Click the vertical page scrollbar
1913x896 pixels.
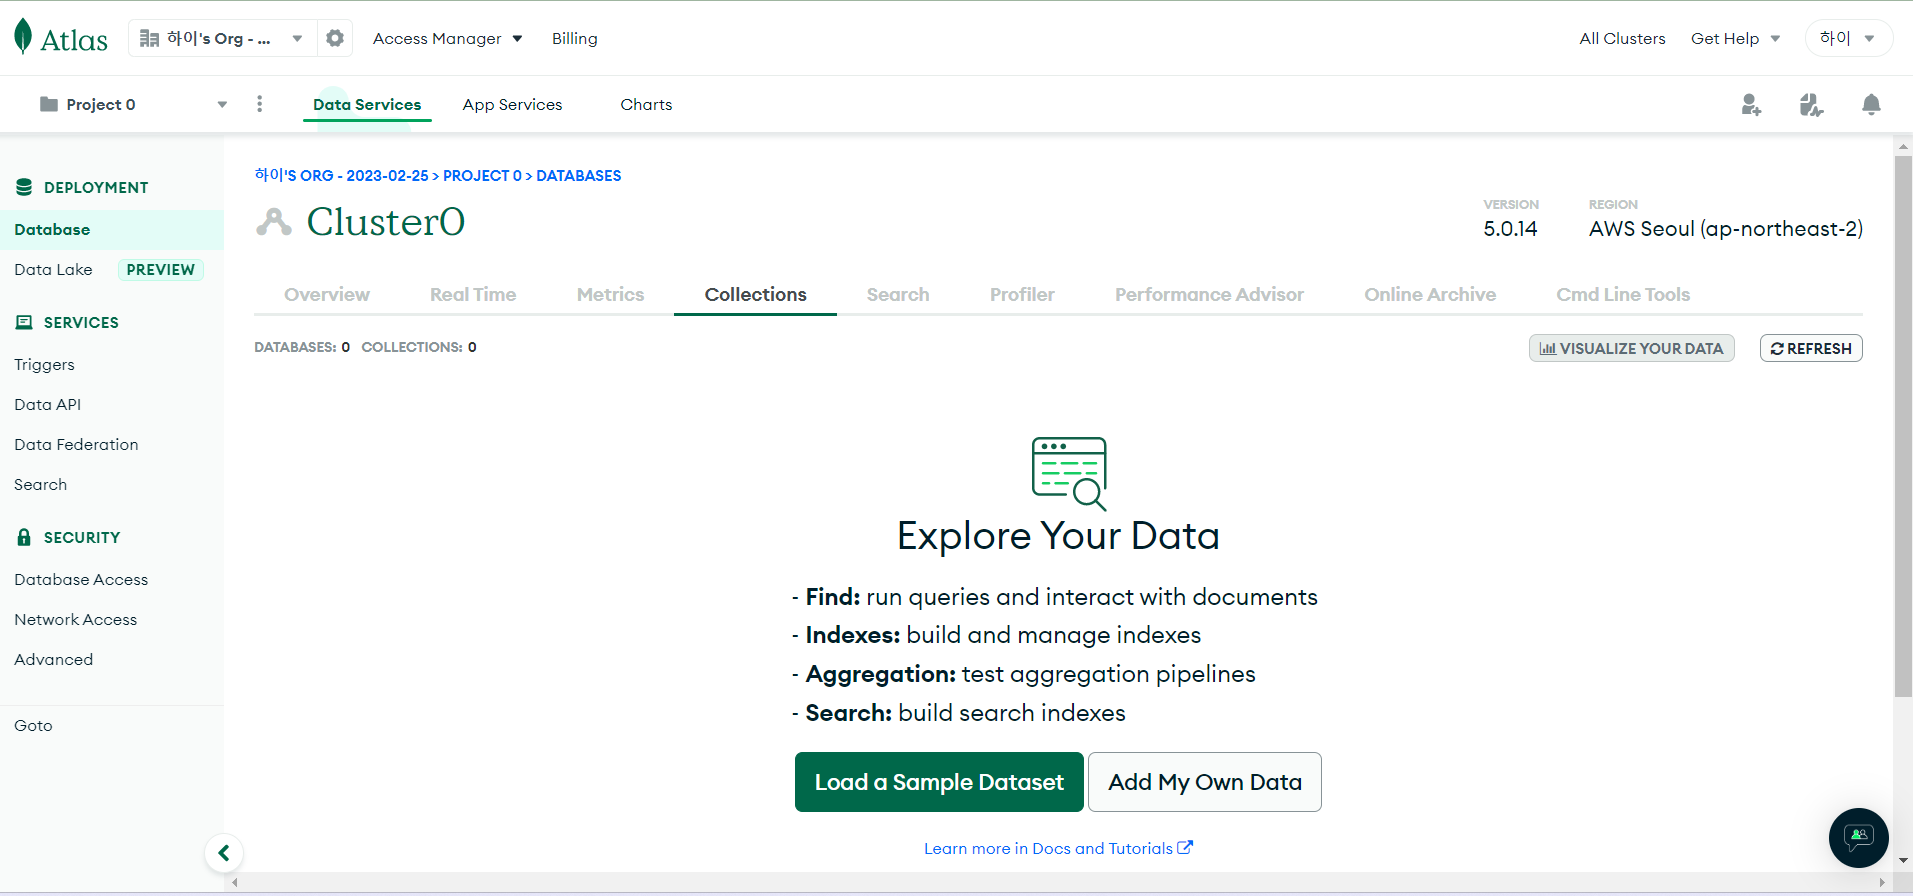tap(1903, 425)
